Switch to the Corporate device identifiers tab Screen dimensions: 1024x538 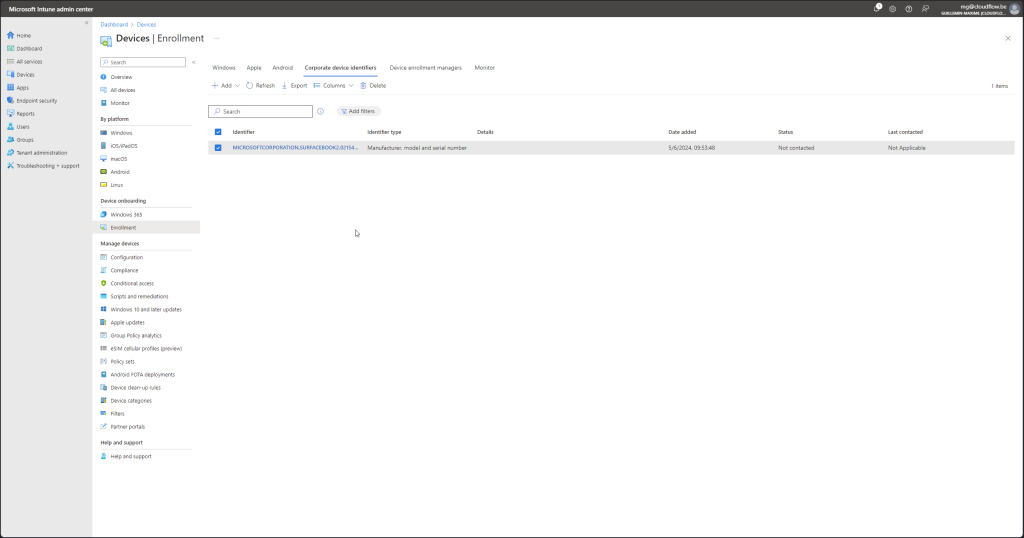tap(340, 68)
